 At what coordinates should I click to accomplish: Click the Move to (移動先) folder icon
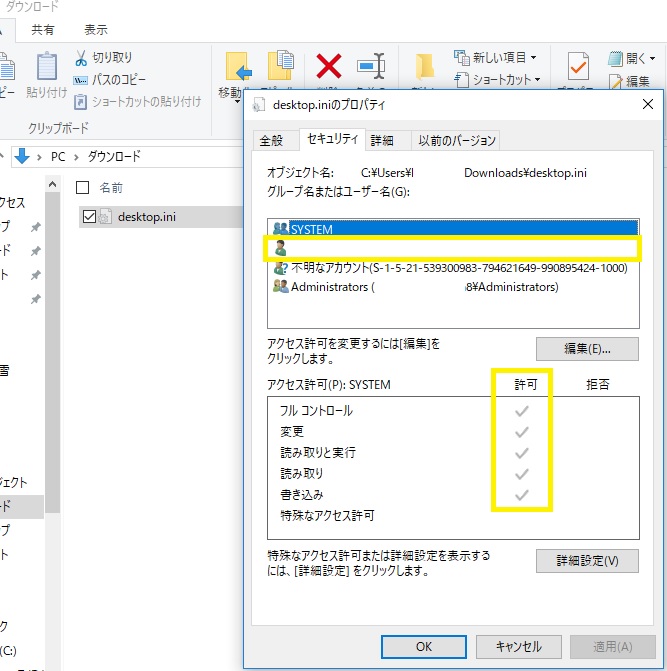coord(238,68)
